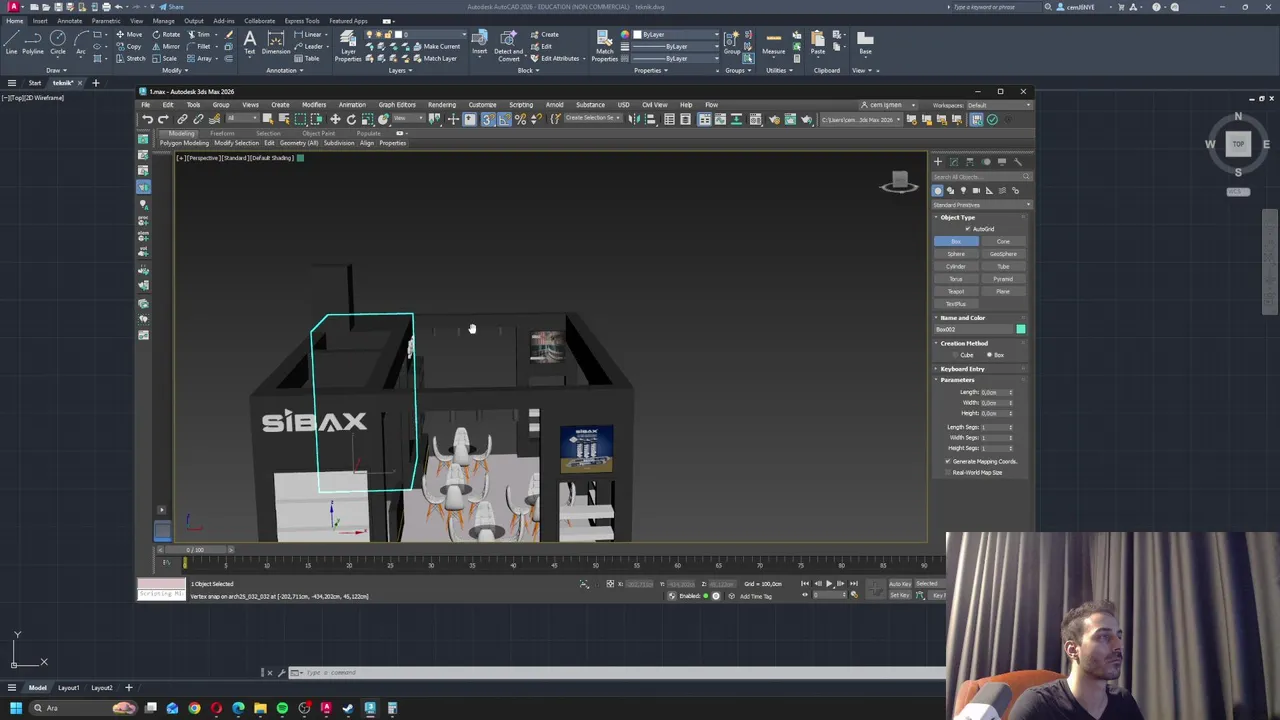Expand the Modify panel dropdown in AutoCAD ribbon
This screenshot has width=1280, height=720.
click(174, 70)
